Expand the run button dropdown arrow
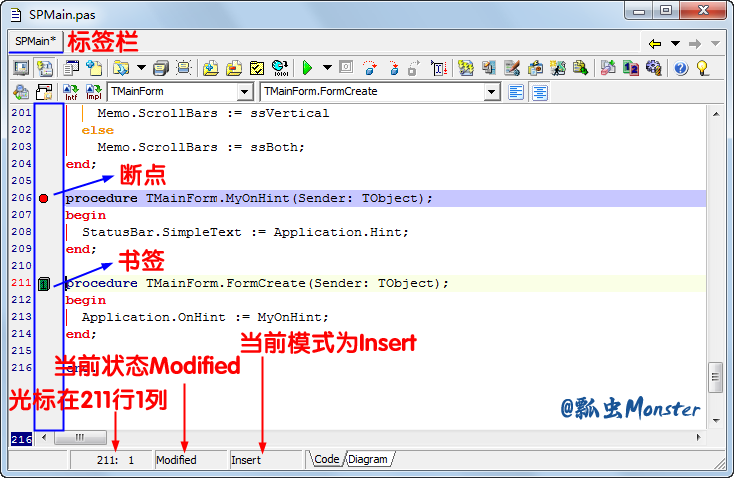The image size is (734, 478). click(327, 68)
